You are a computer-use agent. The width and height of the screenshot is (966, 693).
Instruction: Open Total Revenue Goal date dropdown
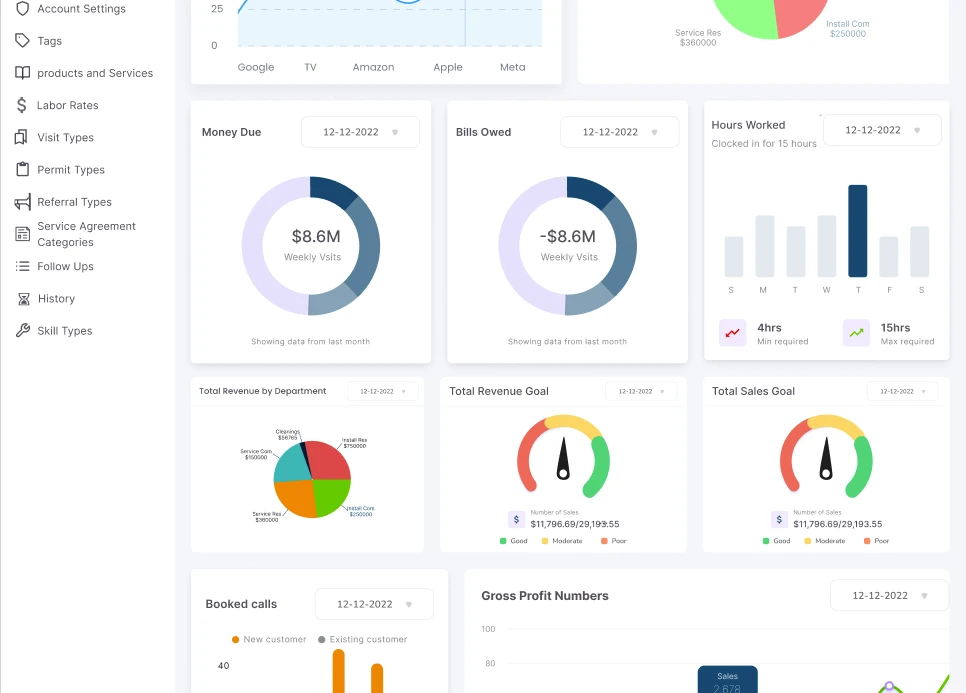click(x=641, y=391)
